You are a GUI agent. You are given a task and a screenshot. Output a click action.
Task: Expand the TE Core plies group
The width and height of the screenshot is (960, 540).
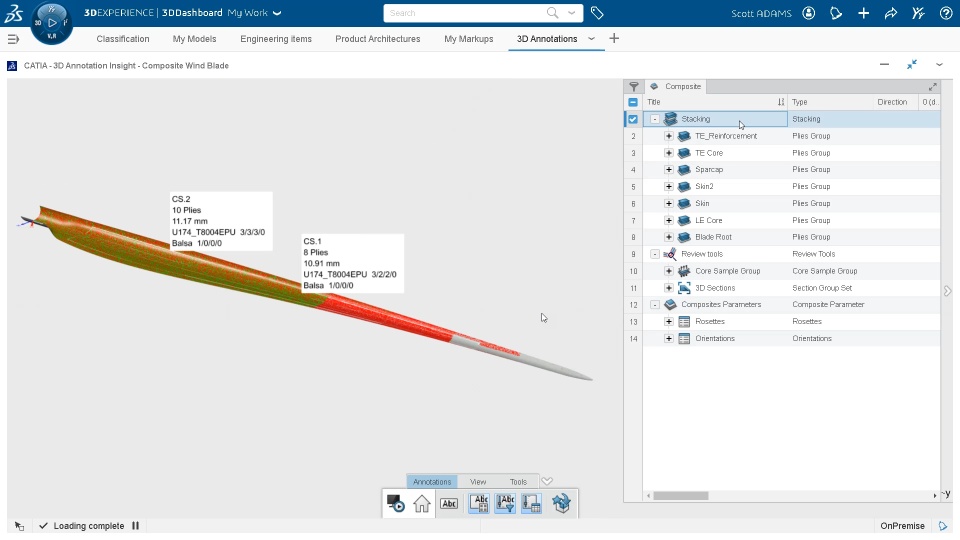pyautogui.click(x=669, y=153)
